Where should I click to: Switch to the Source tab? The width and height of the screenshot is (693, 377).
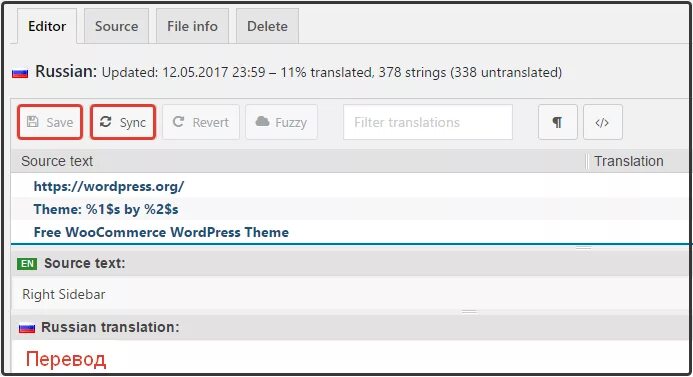click(x=117, y=26)
